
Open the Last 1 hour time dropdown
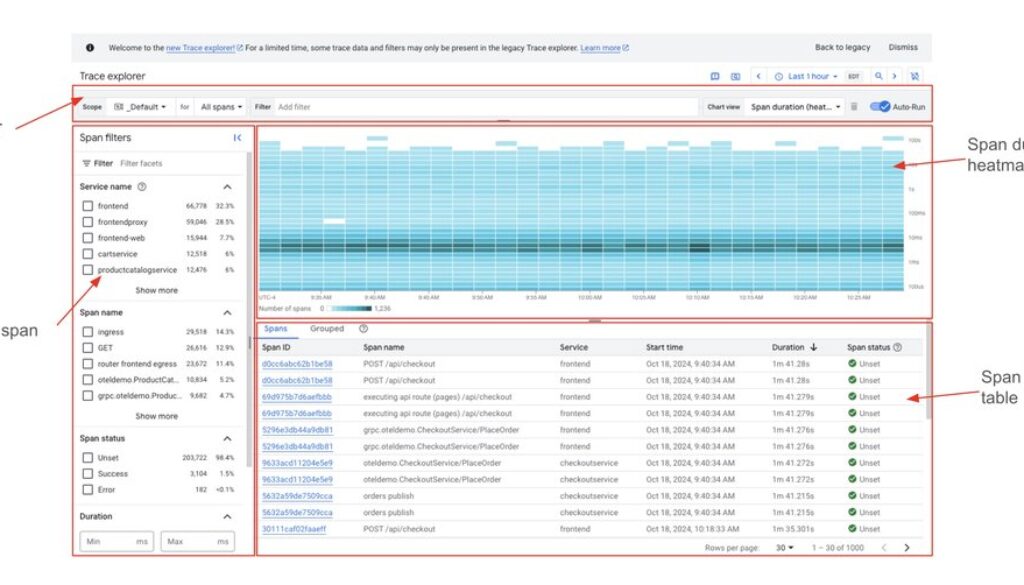[x=806, y=76]
